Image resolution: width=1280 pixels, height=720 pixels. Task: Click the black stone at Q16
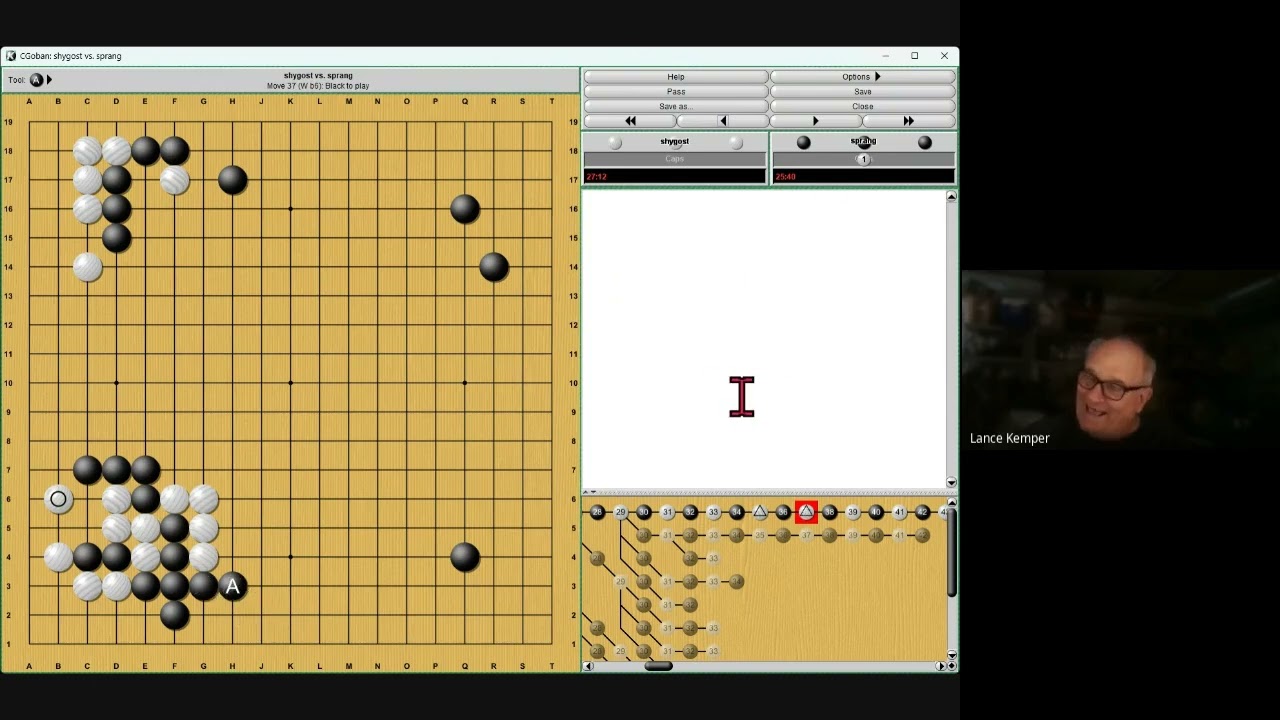tap(464, 209)
